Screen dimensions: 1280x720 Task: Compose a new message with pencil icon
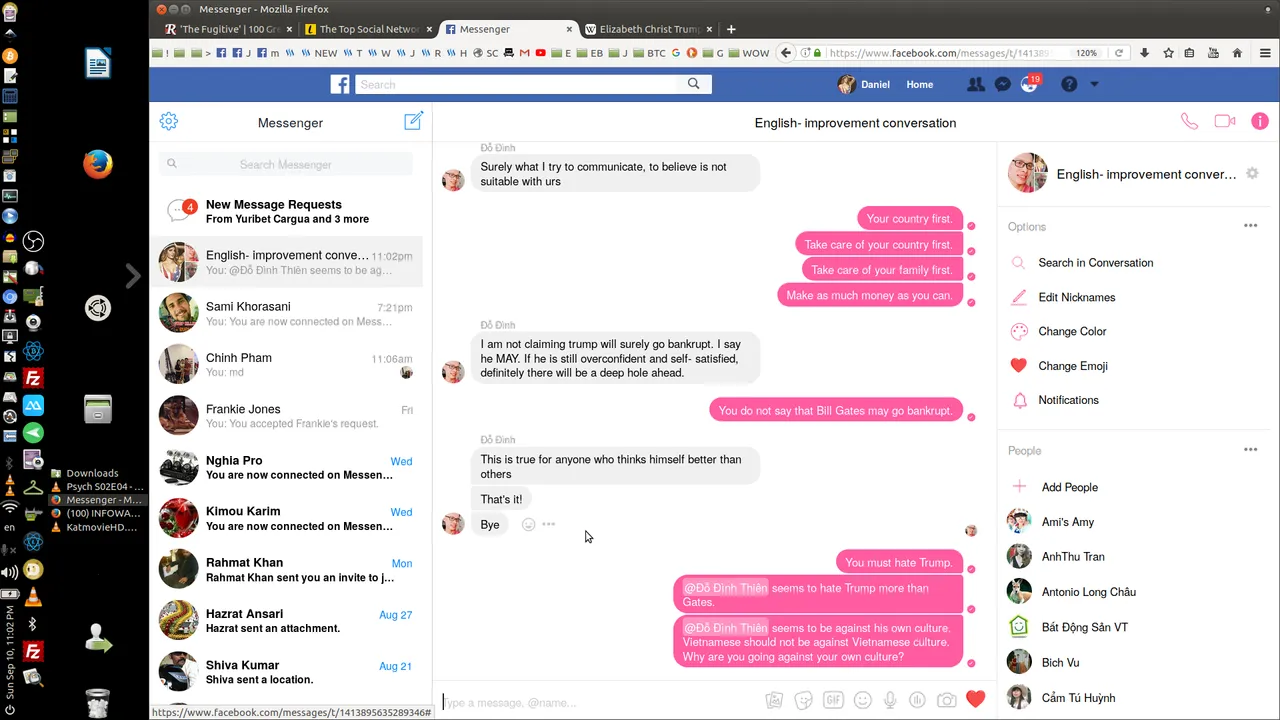(413, 121)
